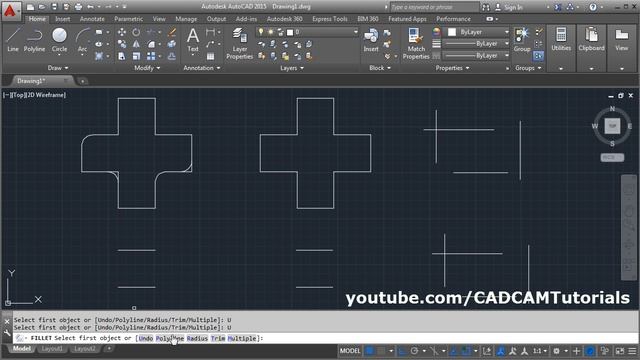Click the Rectangle tool icon
This screenshot has width=640, height=360.
click(99, 32)
